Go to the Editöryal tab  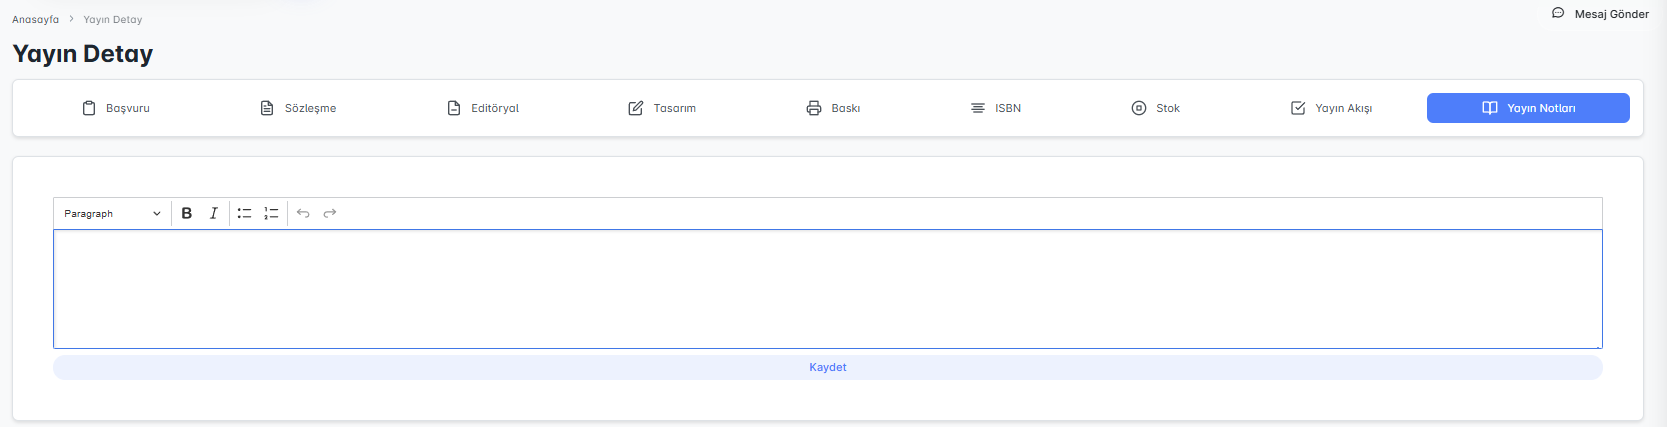click(483, 108)
